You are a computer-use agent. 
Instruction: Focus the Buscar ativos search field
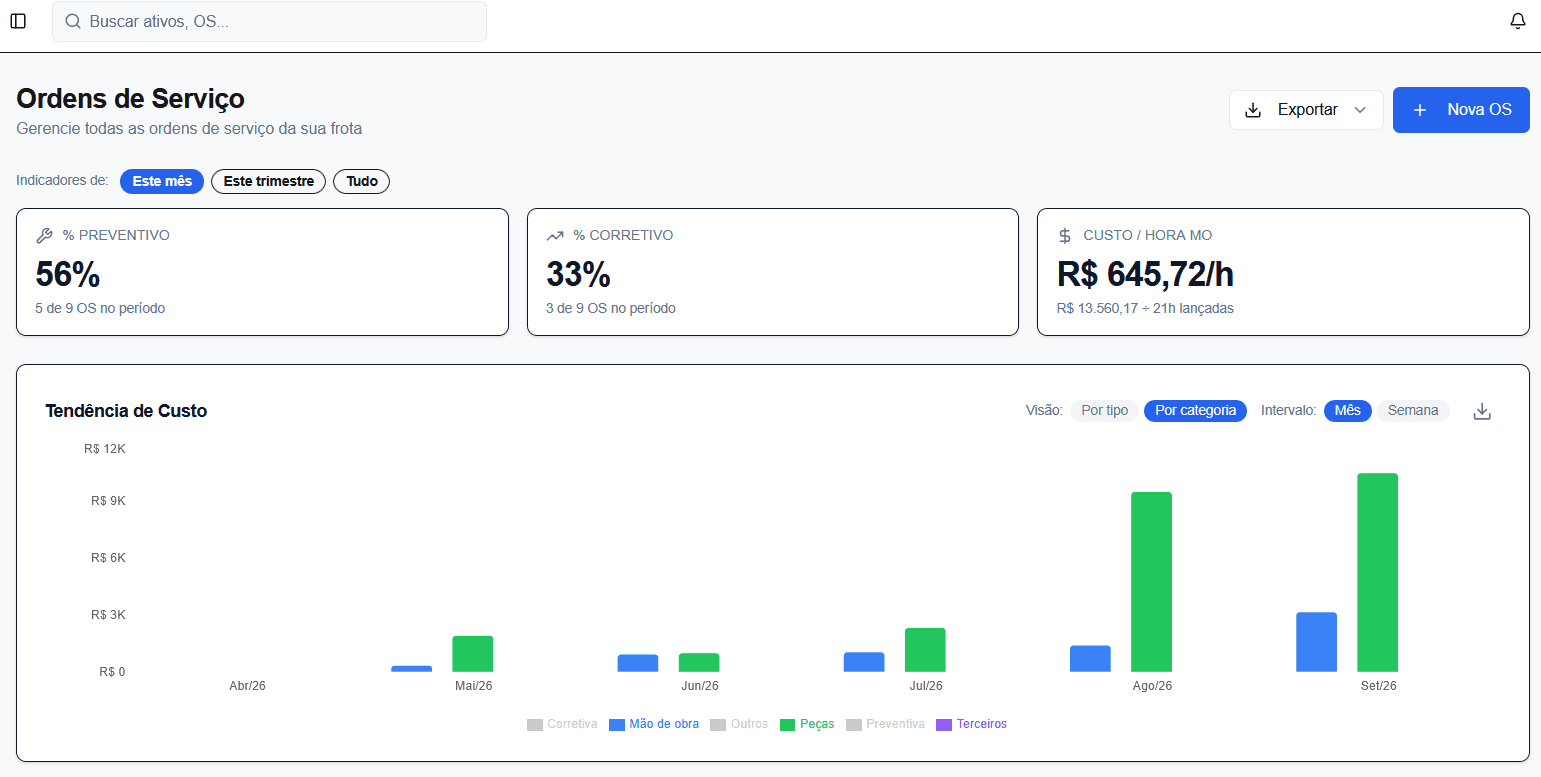(x=269, y=21)
